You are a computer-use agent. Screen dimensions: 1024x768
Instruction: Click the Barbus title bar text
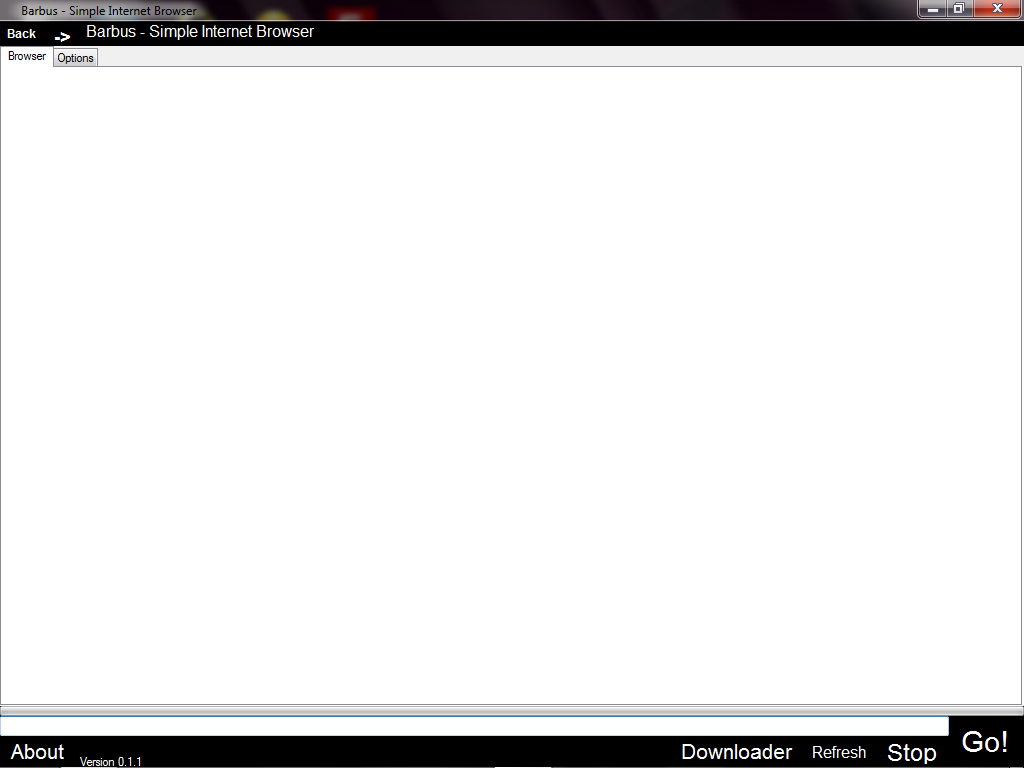pos(106,10)
